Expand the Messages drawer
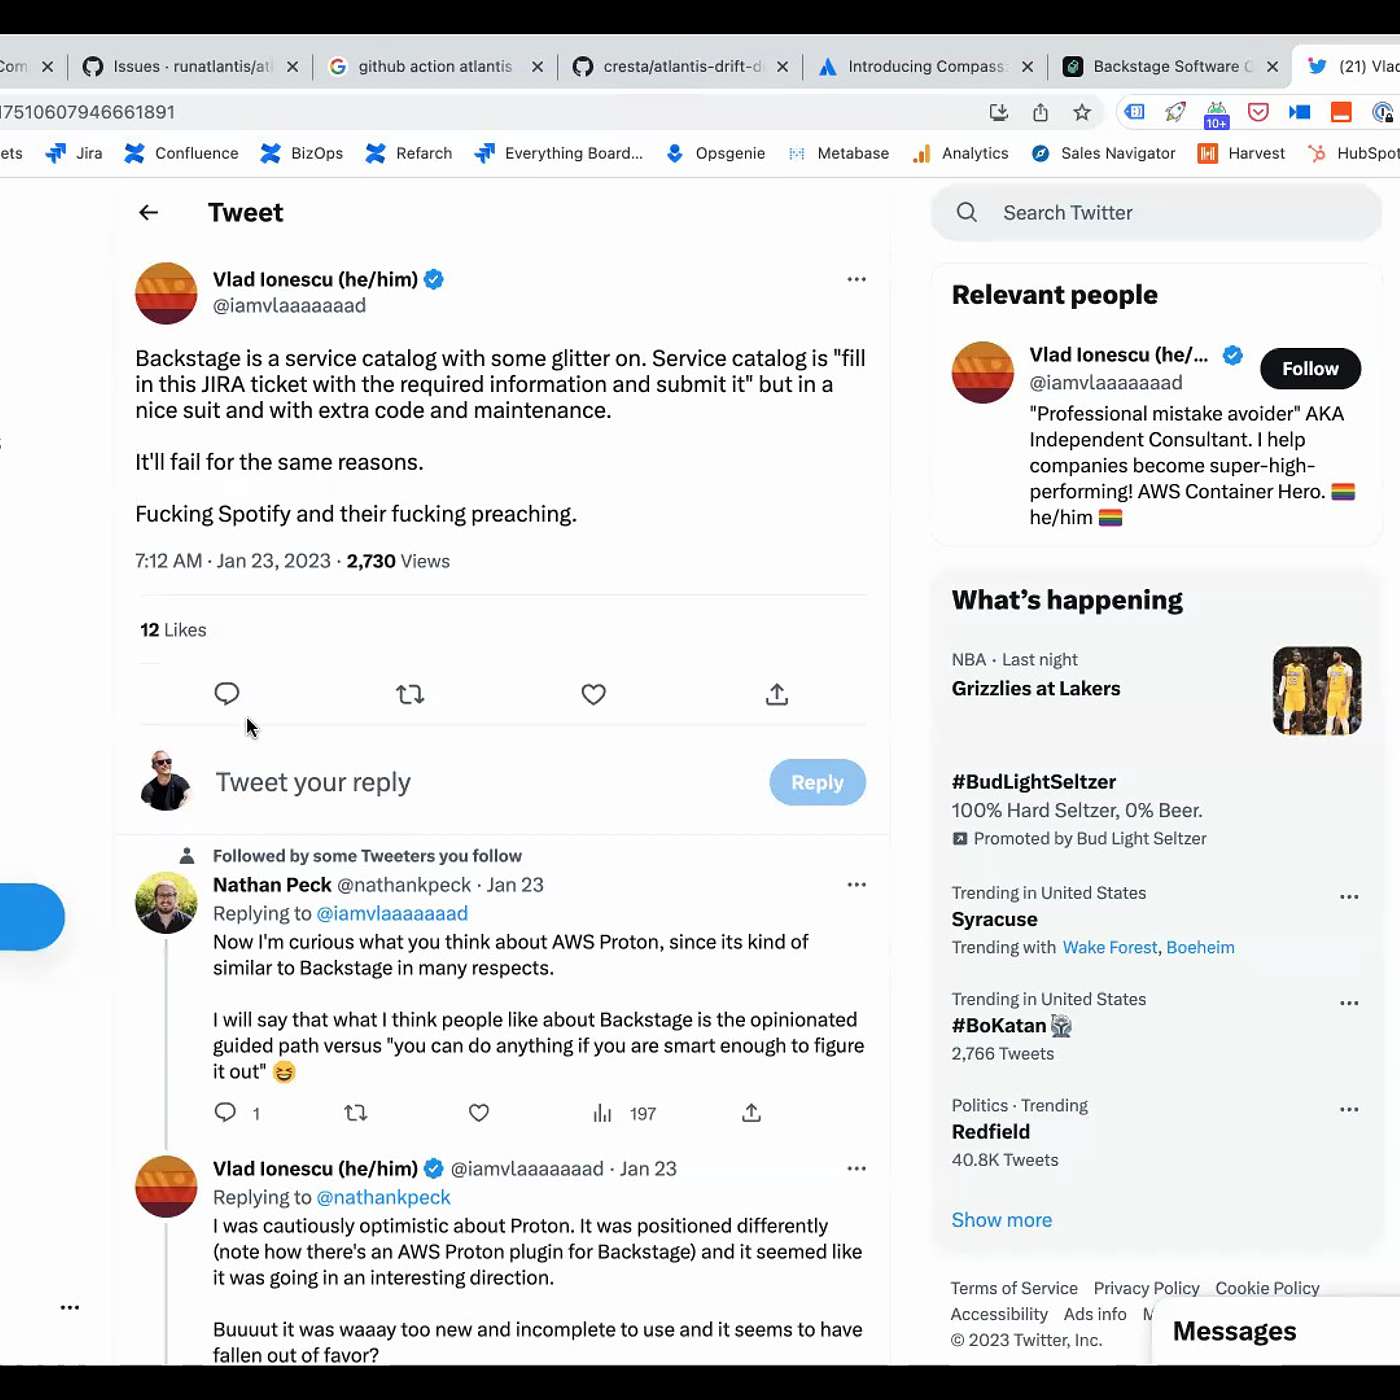 (x=1276, y=1331)
